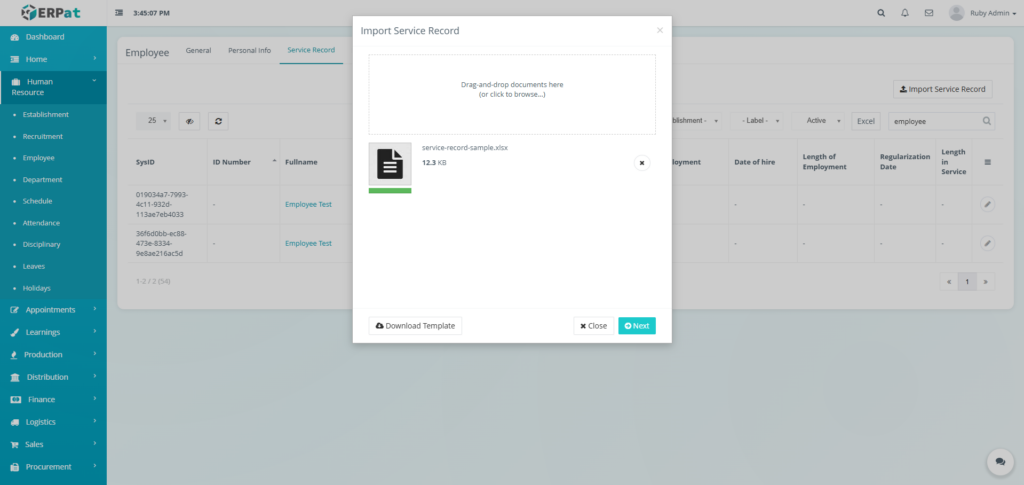Viewport: 1024px width, 485px height.
Task: Open Leaves under Human Resource
Action: pos(34,266)
